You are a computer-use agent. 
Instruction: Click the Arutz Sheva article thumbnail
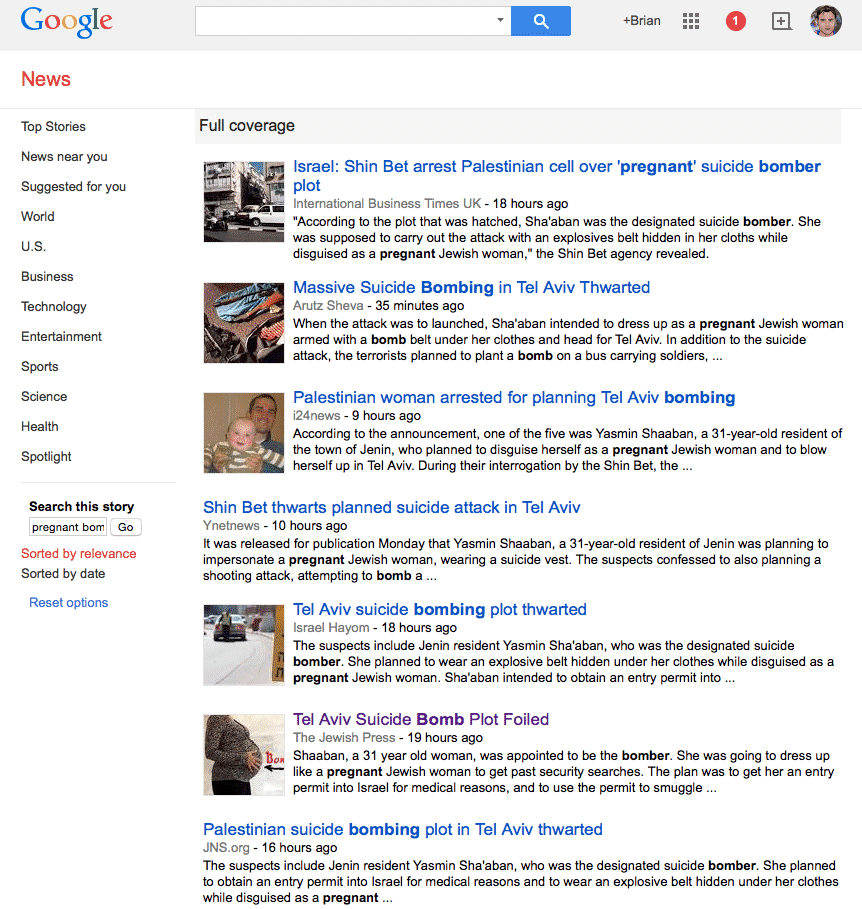[x=244, y=323]
